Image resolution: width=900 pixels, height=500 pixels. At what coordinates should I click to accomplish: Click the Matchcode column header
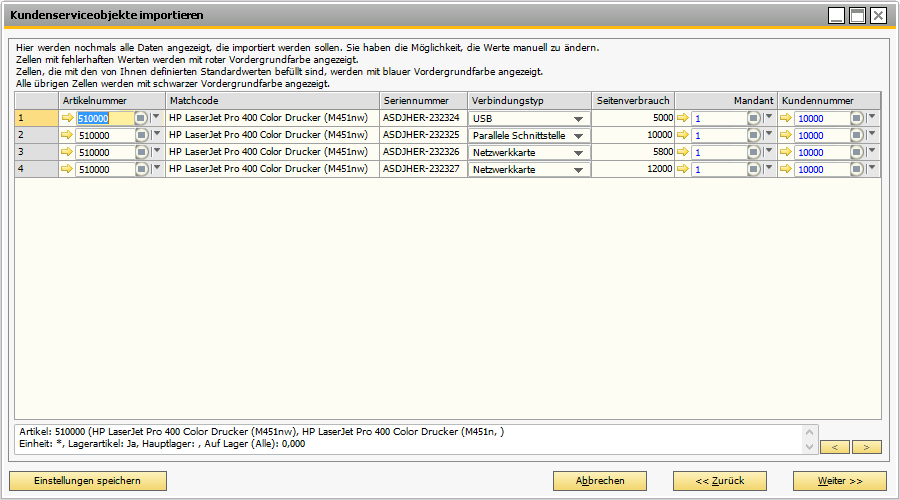[273, 100]
